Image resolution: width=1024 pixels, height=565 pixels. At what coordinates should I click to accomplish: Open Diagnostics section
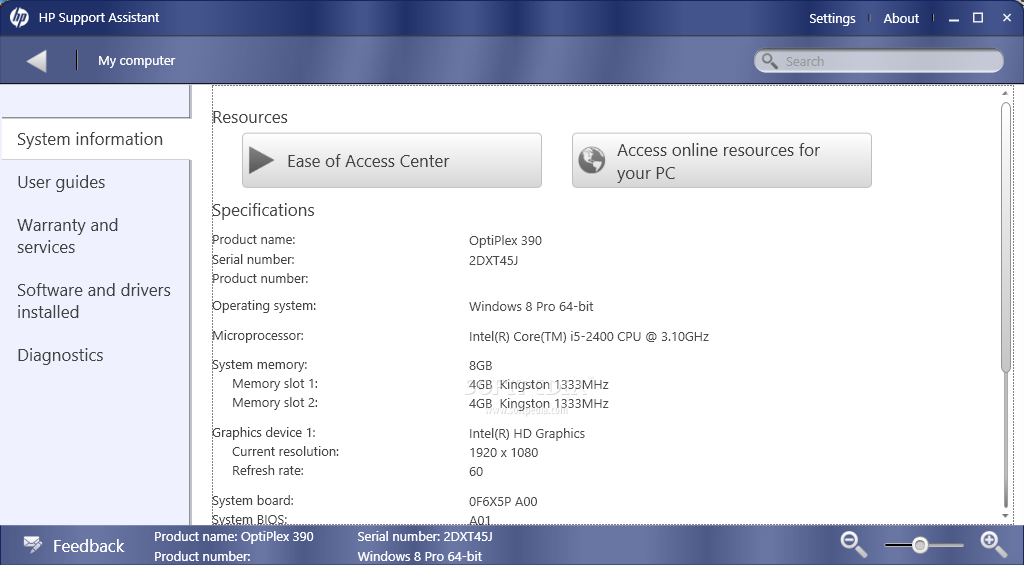tap(60, 355)
